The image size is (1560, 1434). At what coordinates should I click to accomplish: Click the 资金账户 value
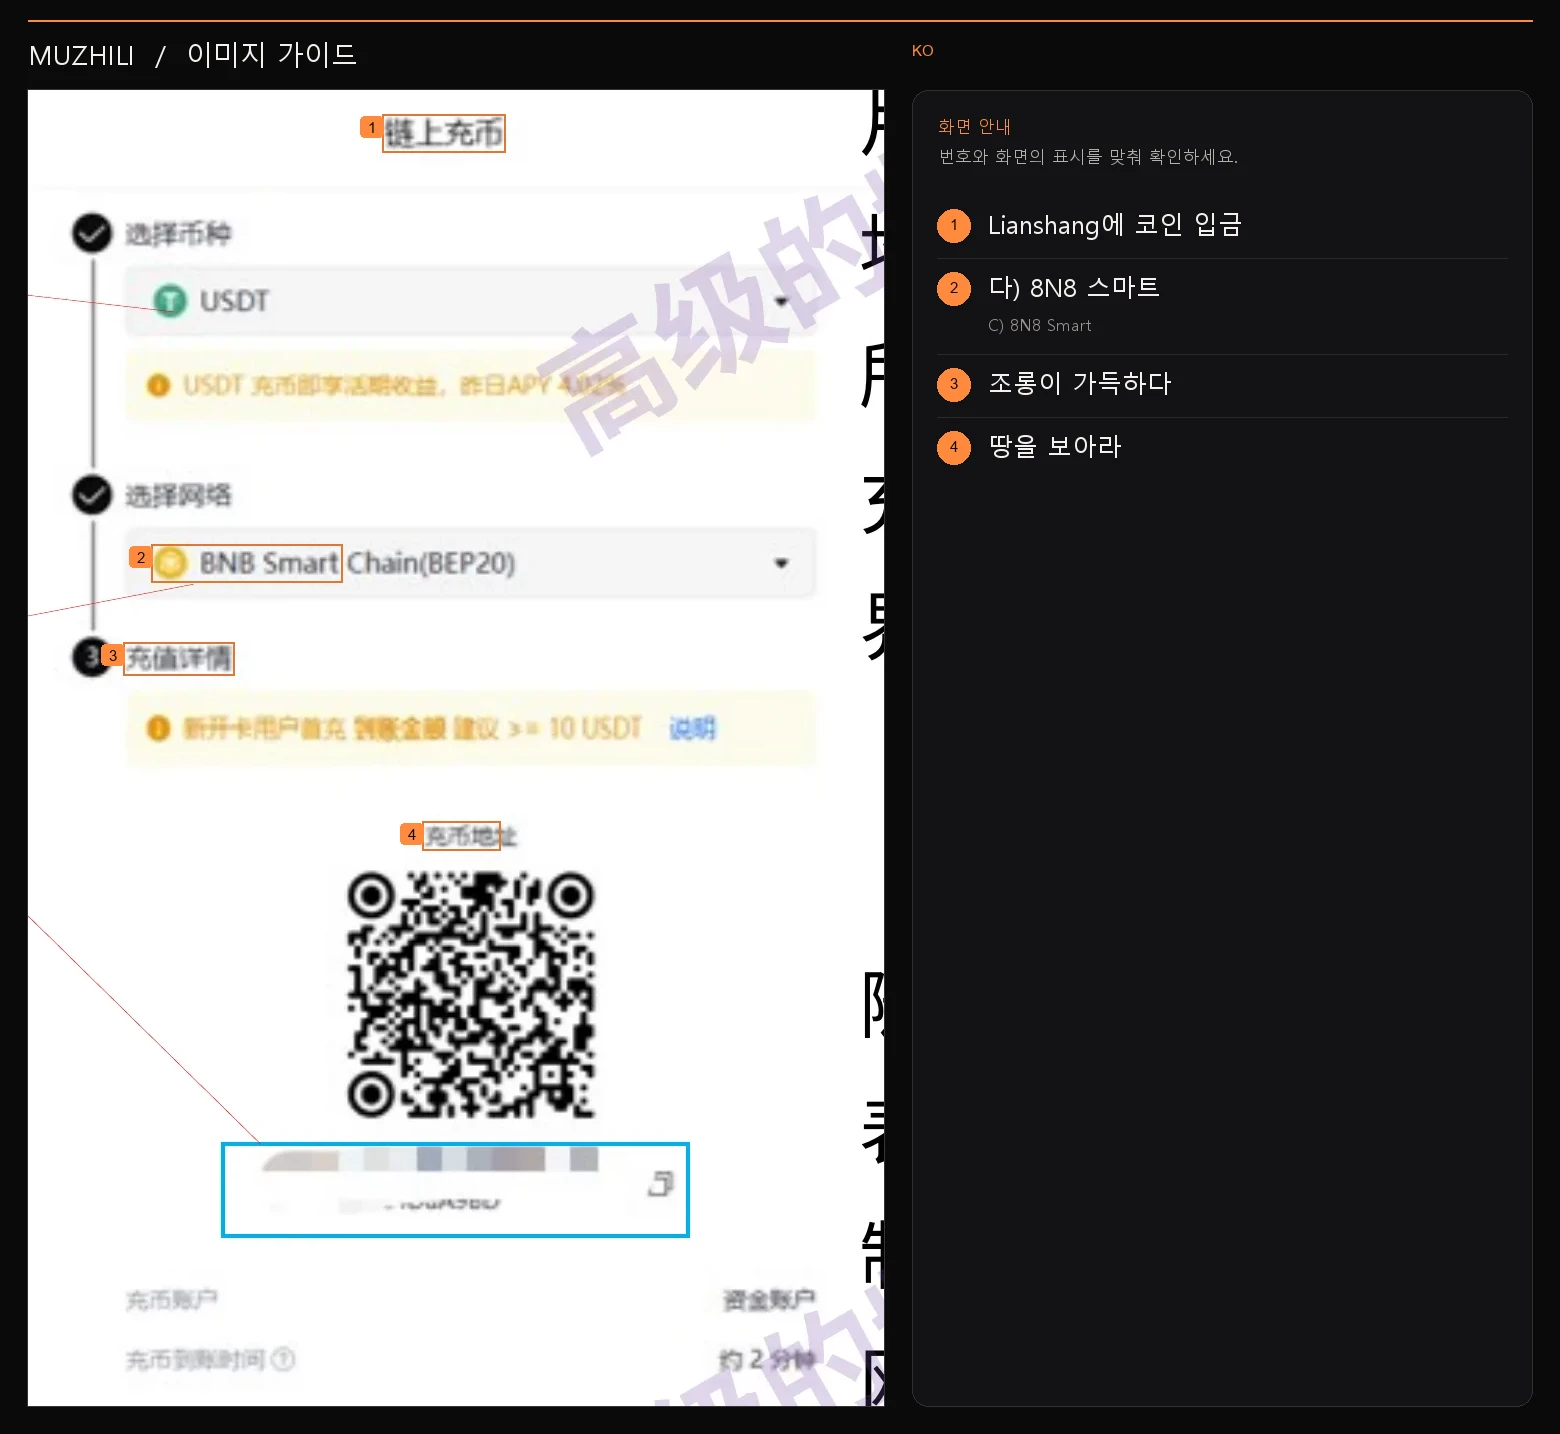pos(769,1300)
